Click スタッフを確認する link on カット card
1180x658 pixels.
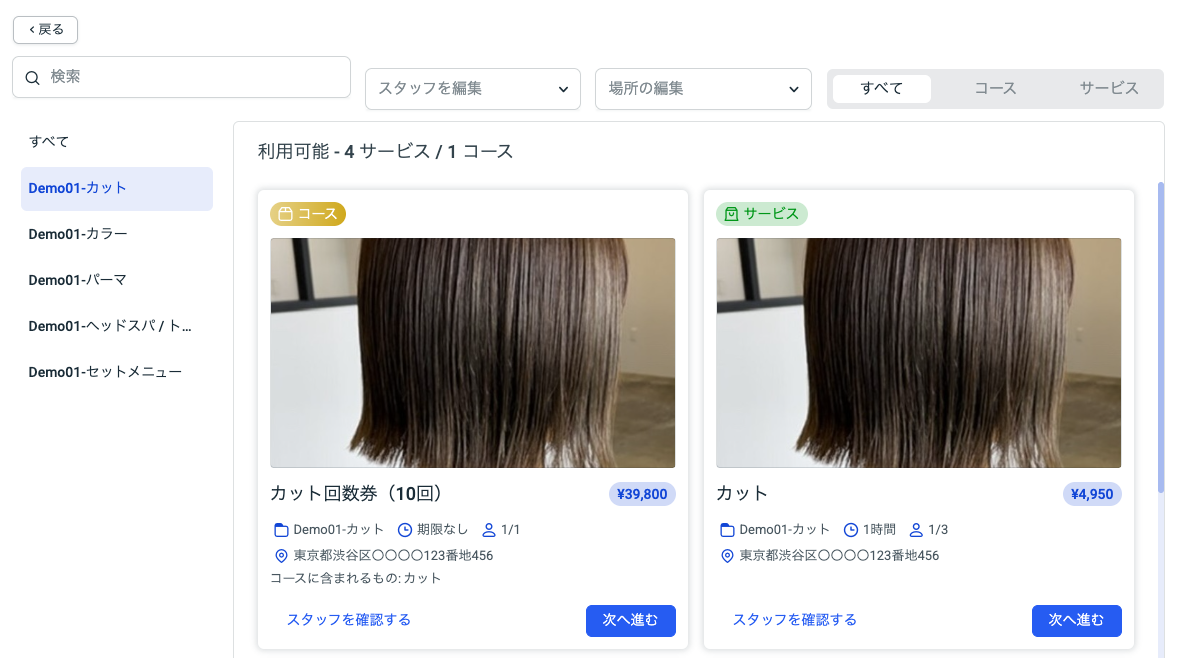pyautogui.click(x=795, y=620)
